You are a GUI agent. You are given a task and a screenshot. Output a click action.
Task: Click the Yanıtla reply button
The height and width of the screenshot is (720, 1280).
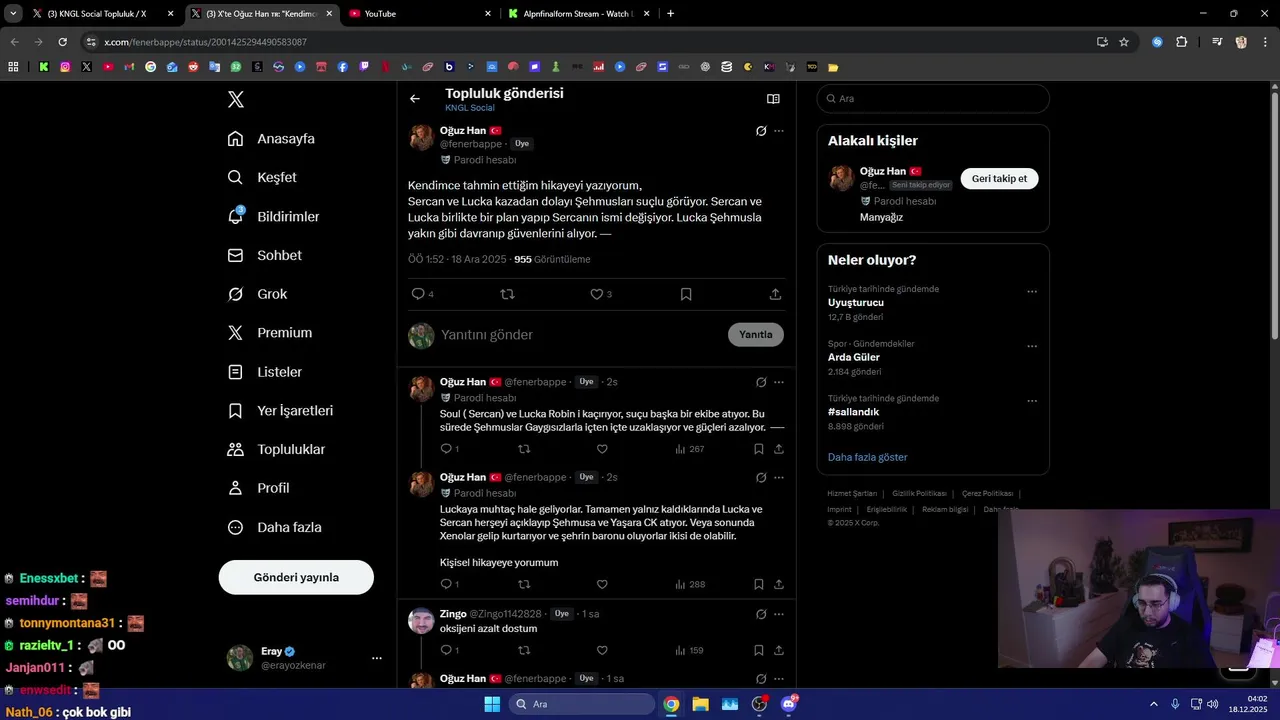point(756,334)
